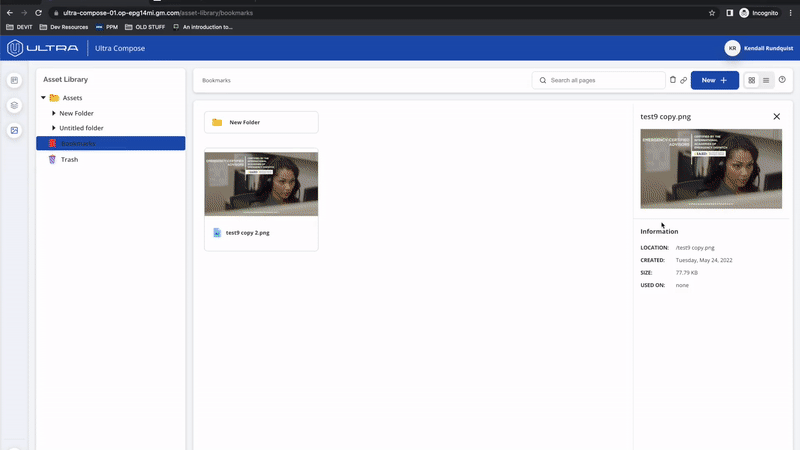Click the New button
Screen dimensions: 800x450
click(714, 80)
